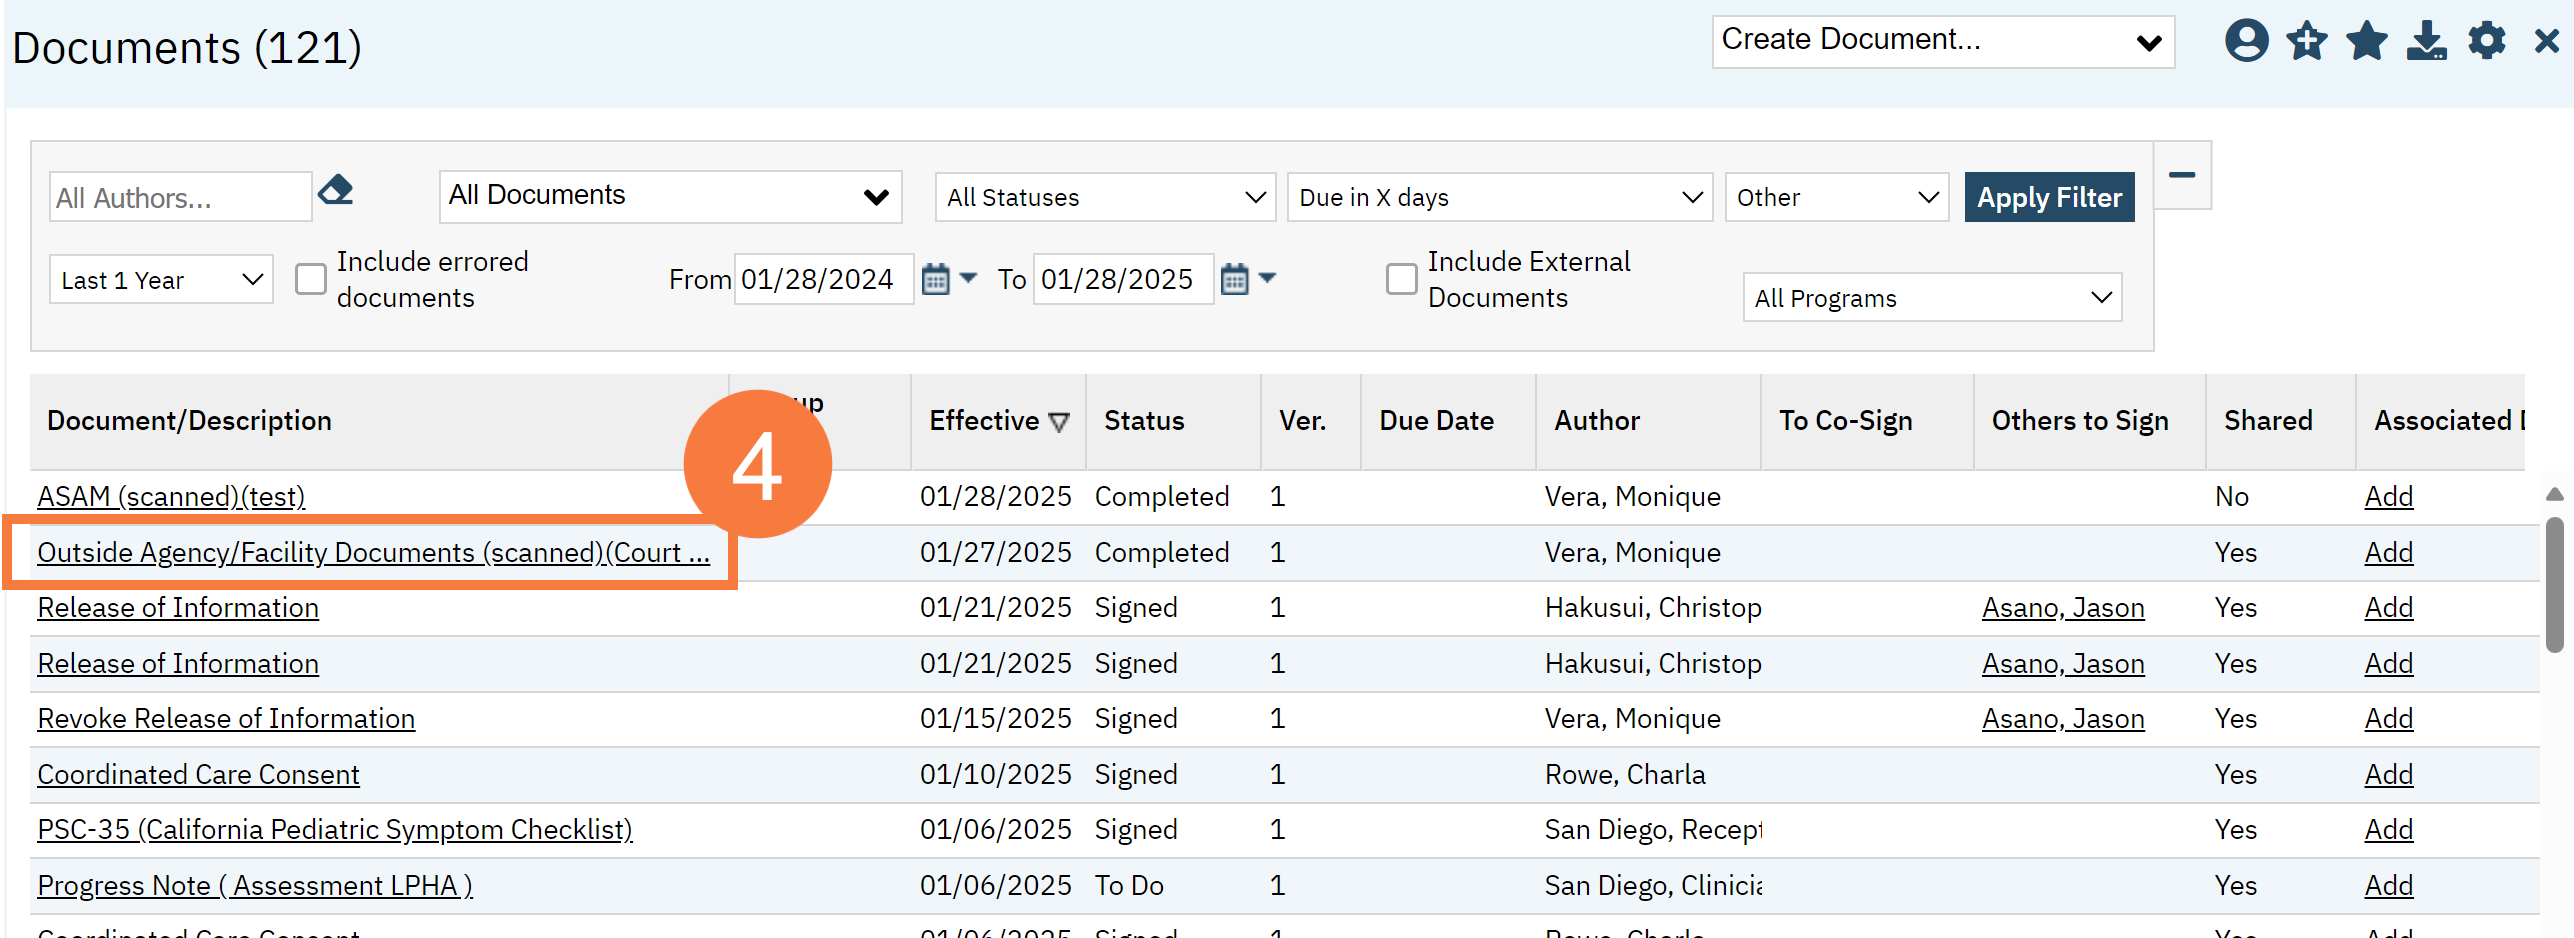Image resolution: width=2574 pixels, height=938 pixels.
Task: Open the From date calendar icon
Action: tap(935, 279)
